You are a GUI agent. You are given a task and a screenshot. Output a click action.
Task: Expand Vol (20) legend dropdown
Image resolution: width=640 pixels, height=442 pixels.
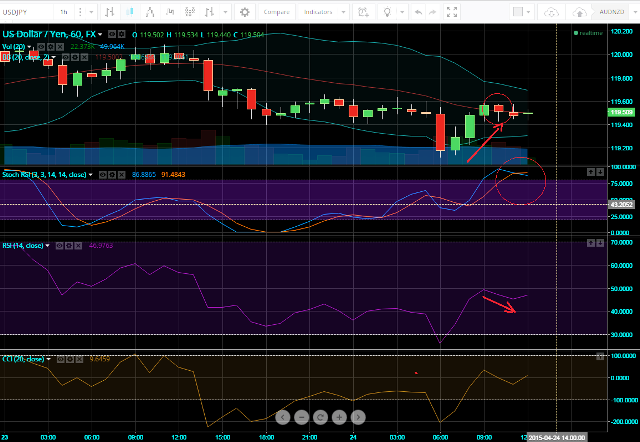tap(29, 47)
